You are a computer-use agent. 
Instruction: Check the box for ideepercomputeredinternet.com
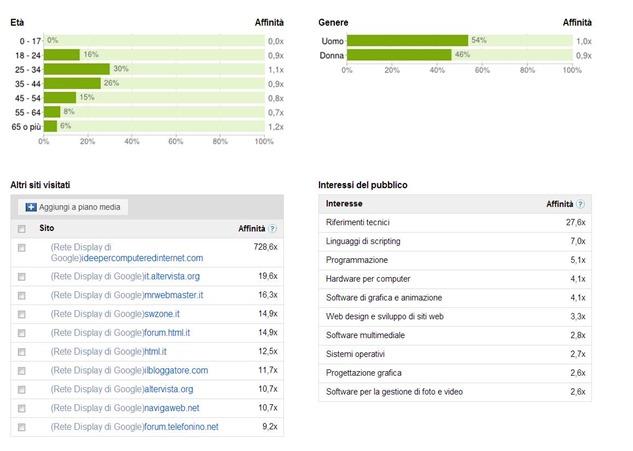[x=22, y=248]
